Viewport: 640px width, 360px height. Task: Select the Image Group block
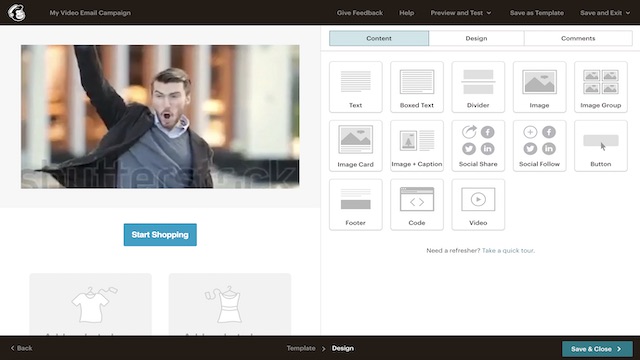[x=600, y=87]
